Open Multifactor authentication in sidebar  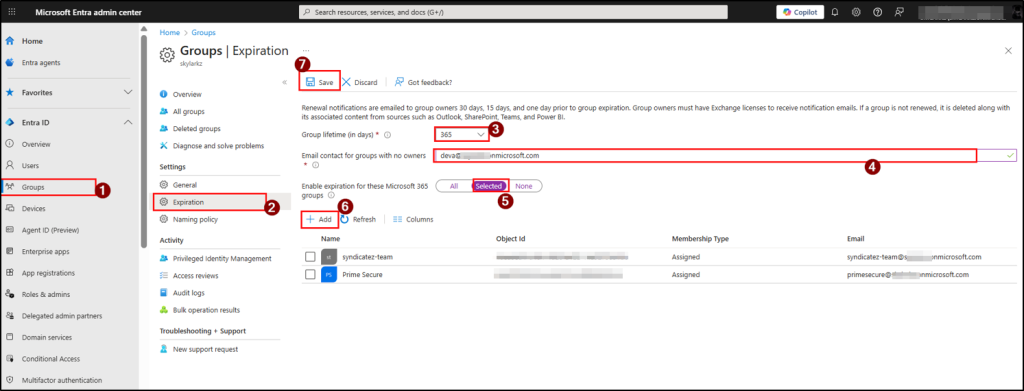[61, 381]
